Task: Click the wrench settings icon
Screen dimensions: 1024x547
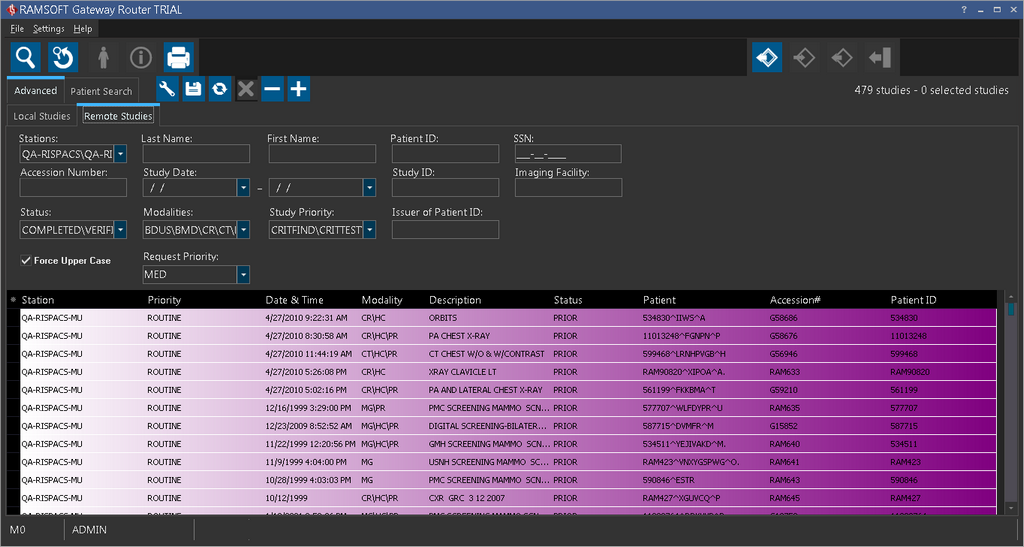Action: point(167,89)
